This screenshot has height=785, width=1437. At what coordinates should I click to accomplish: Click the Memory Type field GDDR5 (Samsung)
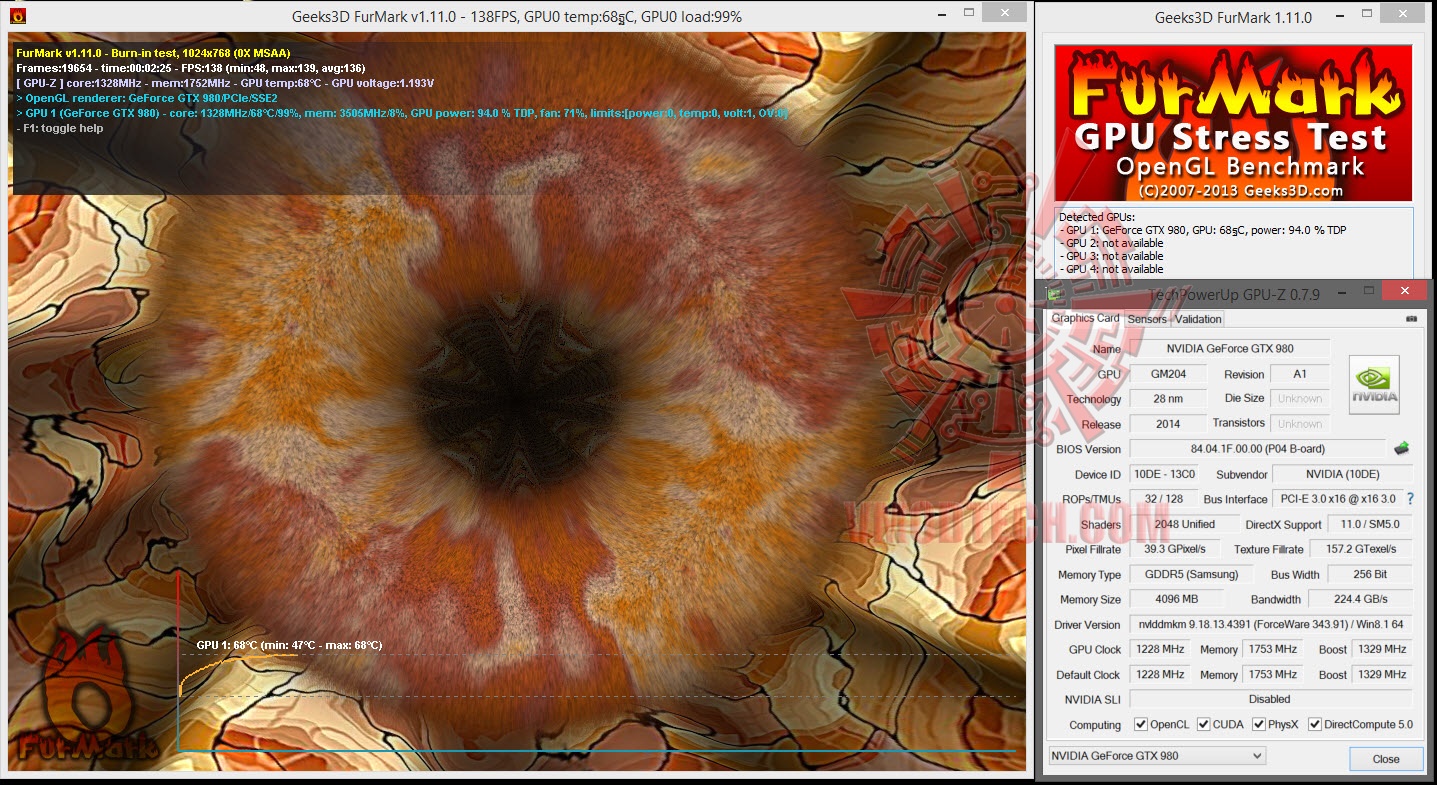(x=1191, y=575)
